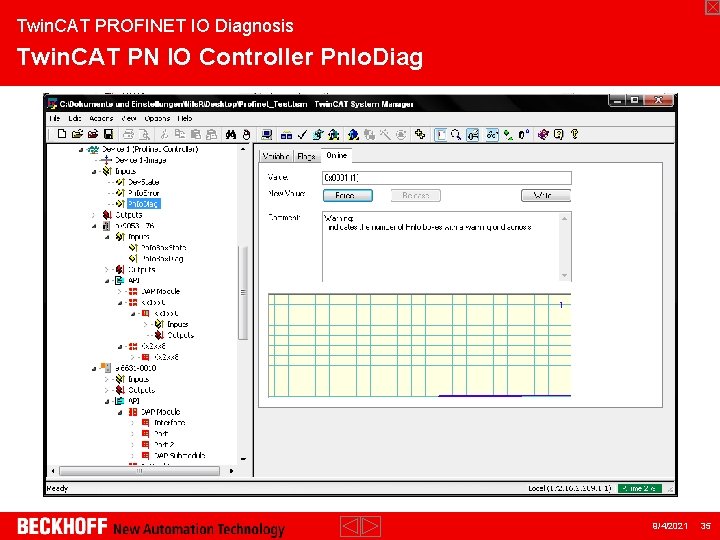The height and width of the screenshot is (540, 720).
Task: Click the Force button
Action: pyautogui.click(x=348, y=196)
